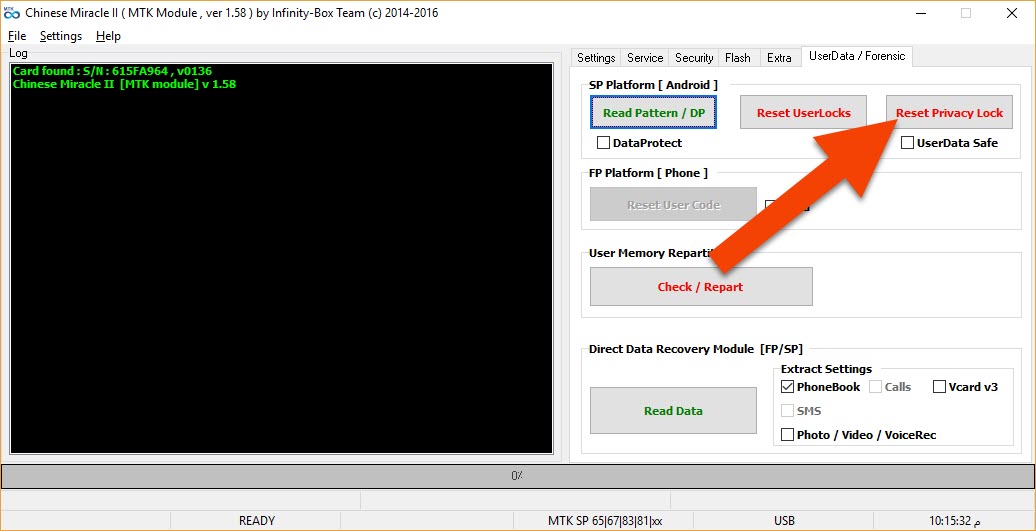
Task: Open the File menu
Action: [17, 36]
